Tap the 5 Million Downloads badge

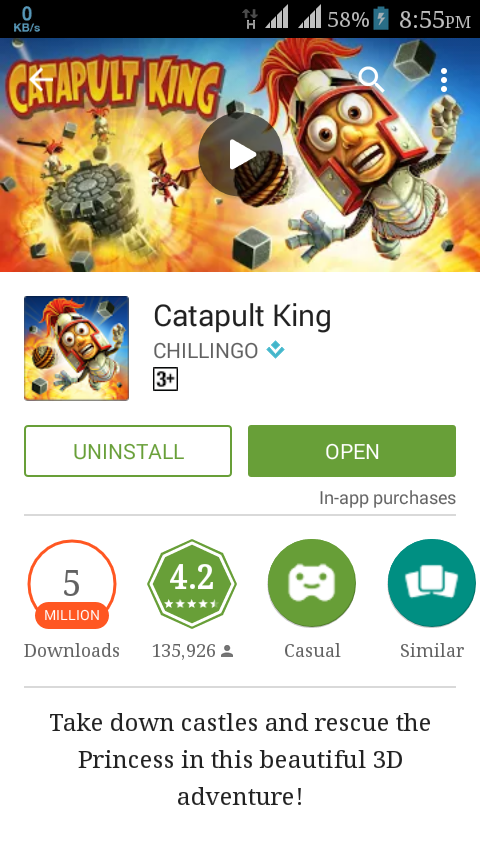[x=72, y=584]
